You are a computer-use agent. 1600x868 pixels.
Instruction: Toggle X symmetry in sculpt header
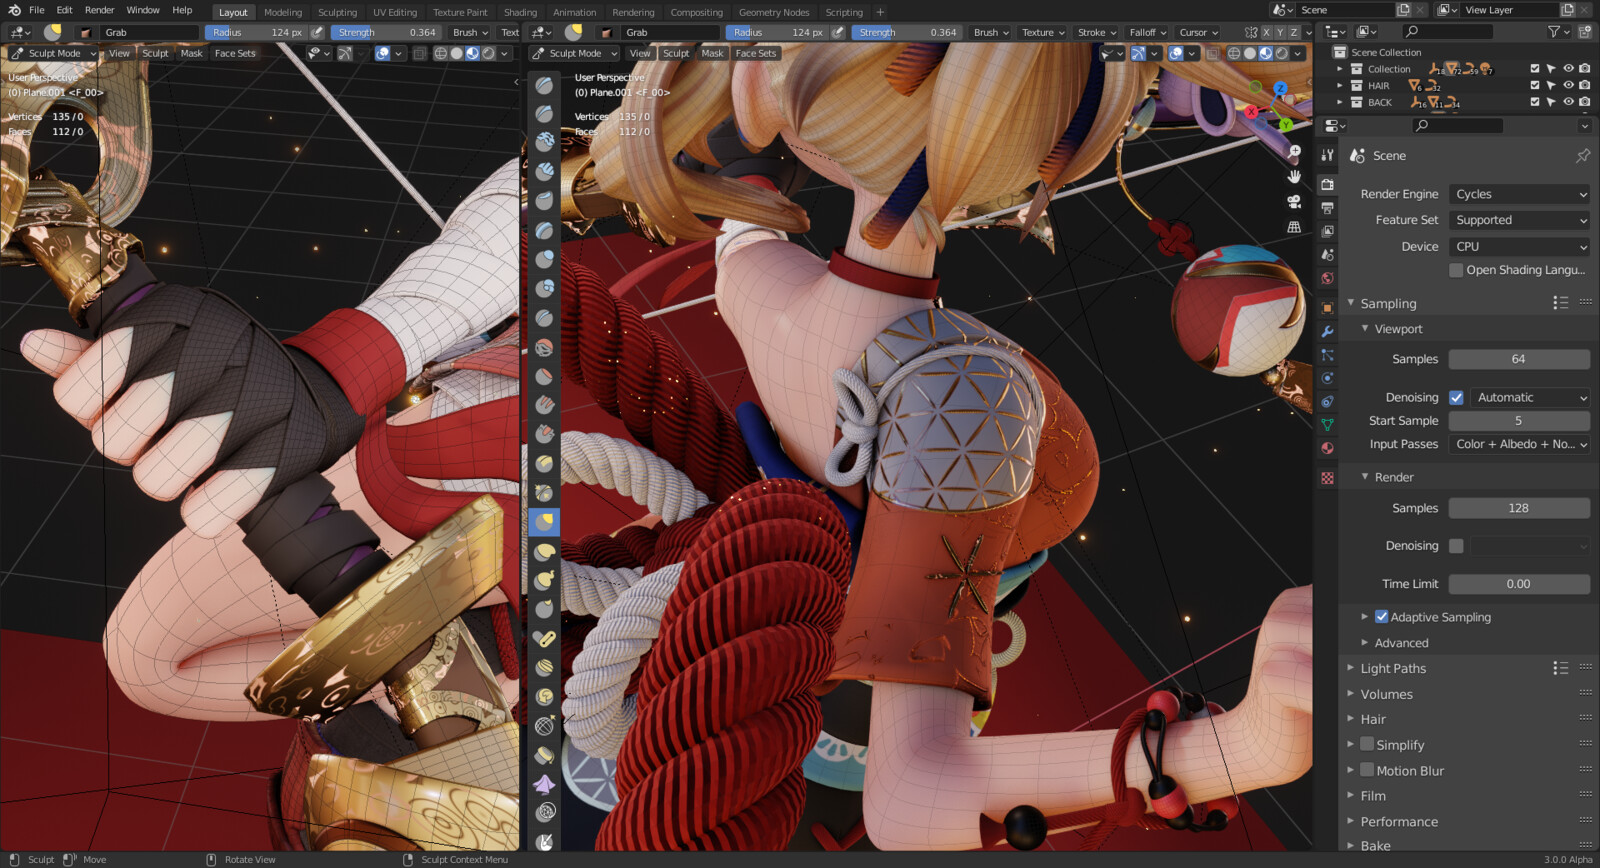click(1265, 32)
